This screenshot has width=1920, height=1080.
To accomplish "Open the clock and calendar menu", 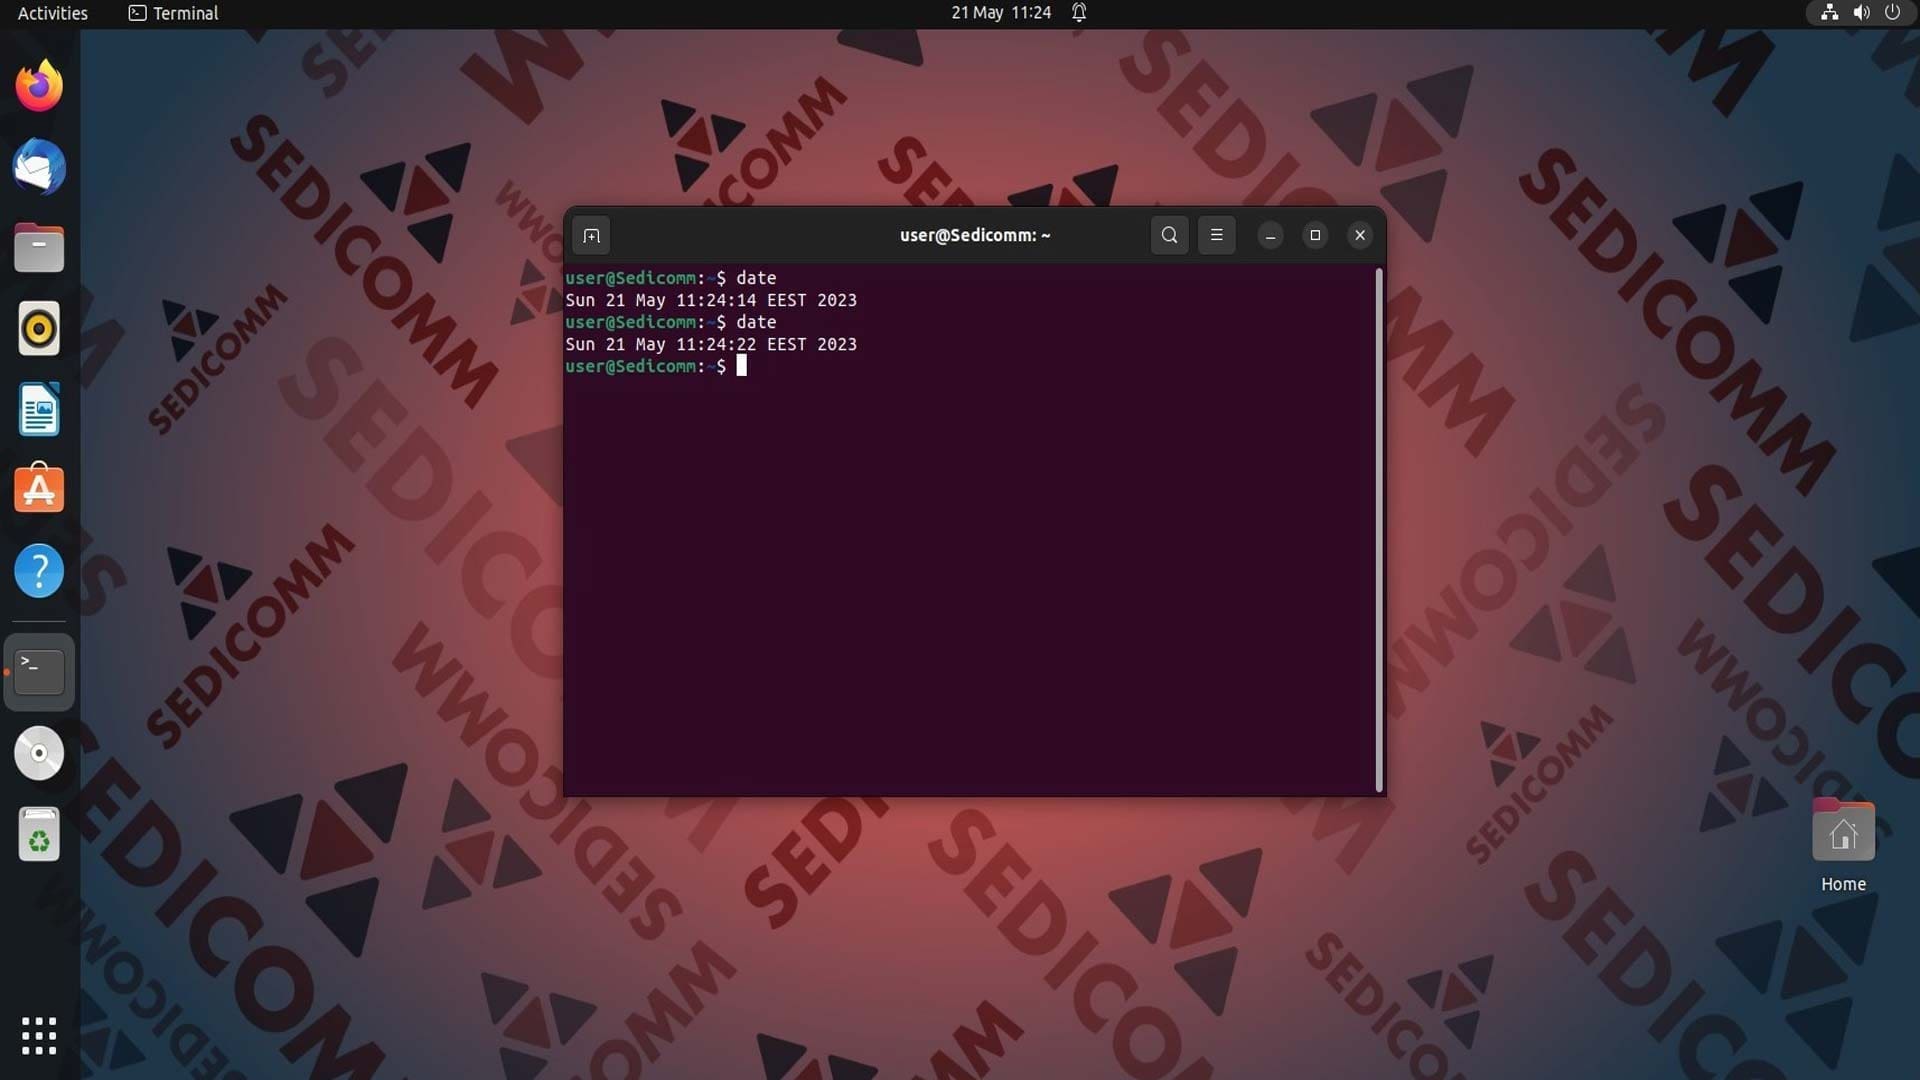I will pos(1001,13).
